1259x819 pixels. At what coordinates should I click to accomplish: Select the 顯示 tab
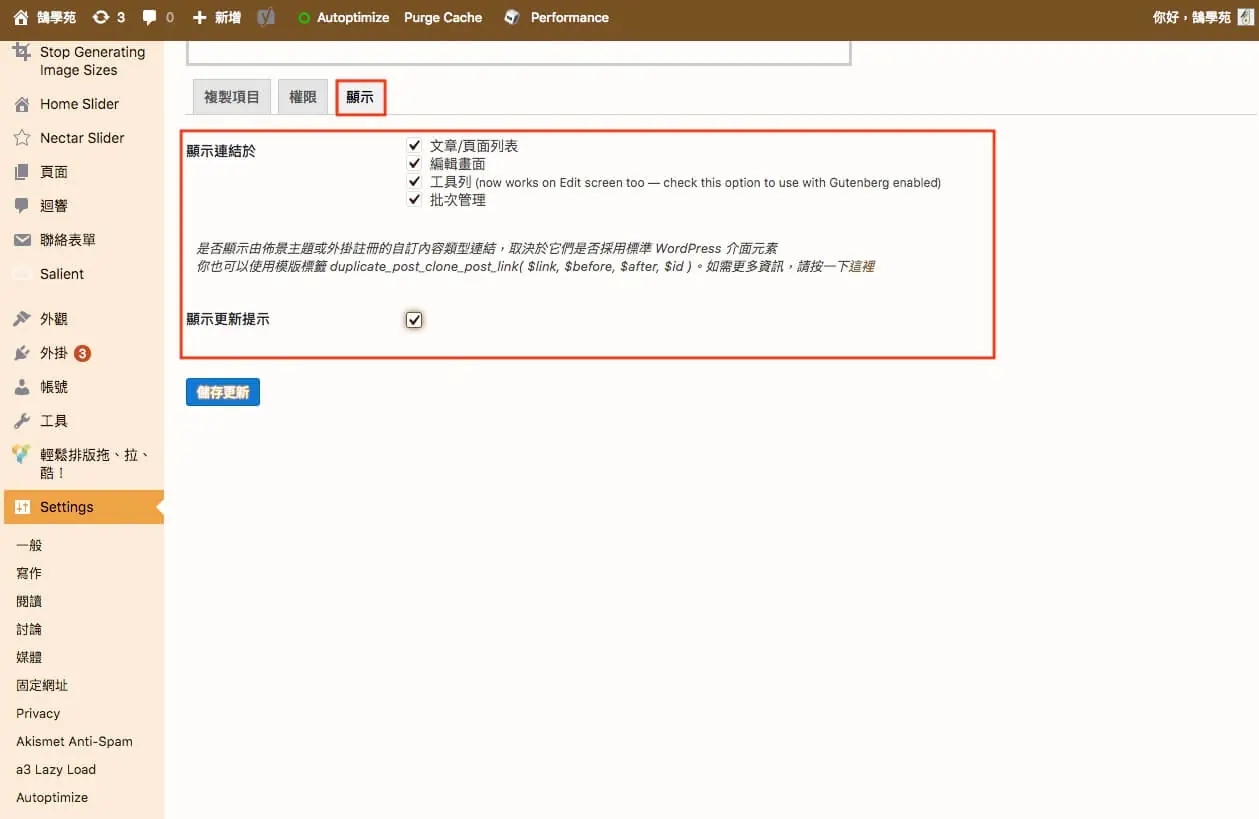[x=360, y=97]
